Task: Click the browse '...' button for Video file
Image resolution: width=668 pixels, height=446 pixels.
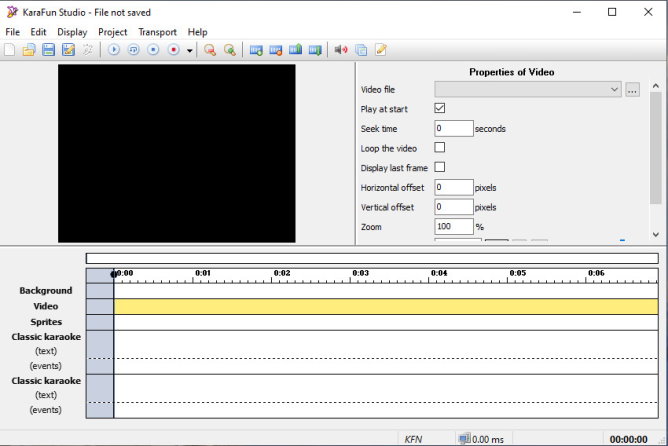Action: pyautogui.click(x=632, y=90)
